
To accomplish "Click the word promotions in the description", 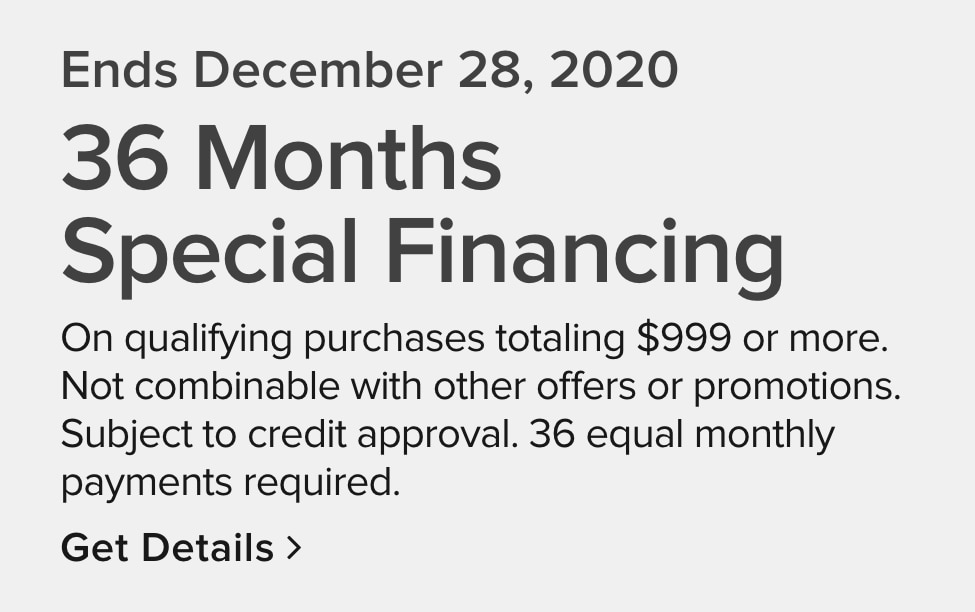I will click(796, 386).
